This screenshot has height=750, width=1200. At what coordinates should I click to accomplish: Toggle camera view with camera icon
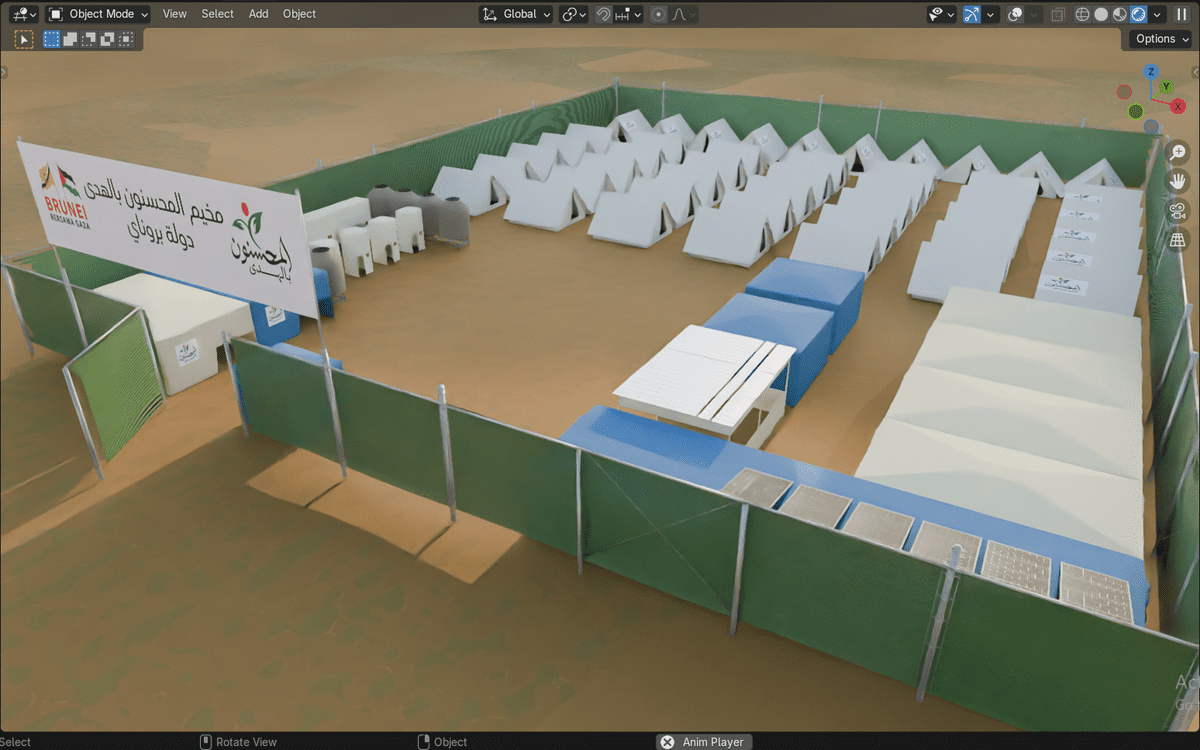[1177, 211]
